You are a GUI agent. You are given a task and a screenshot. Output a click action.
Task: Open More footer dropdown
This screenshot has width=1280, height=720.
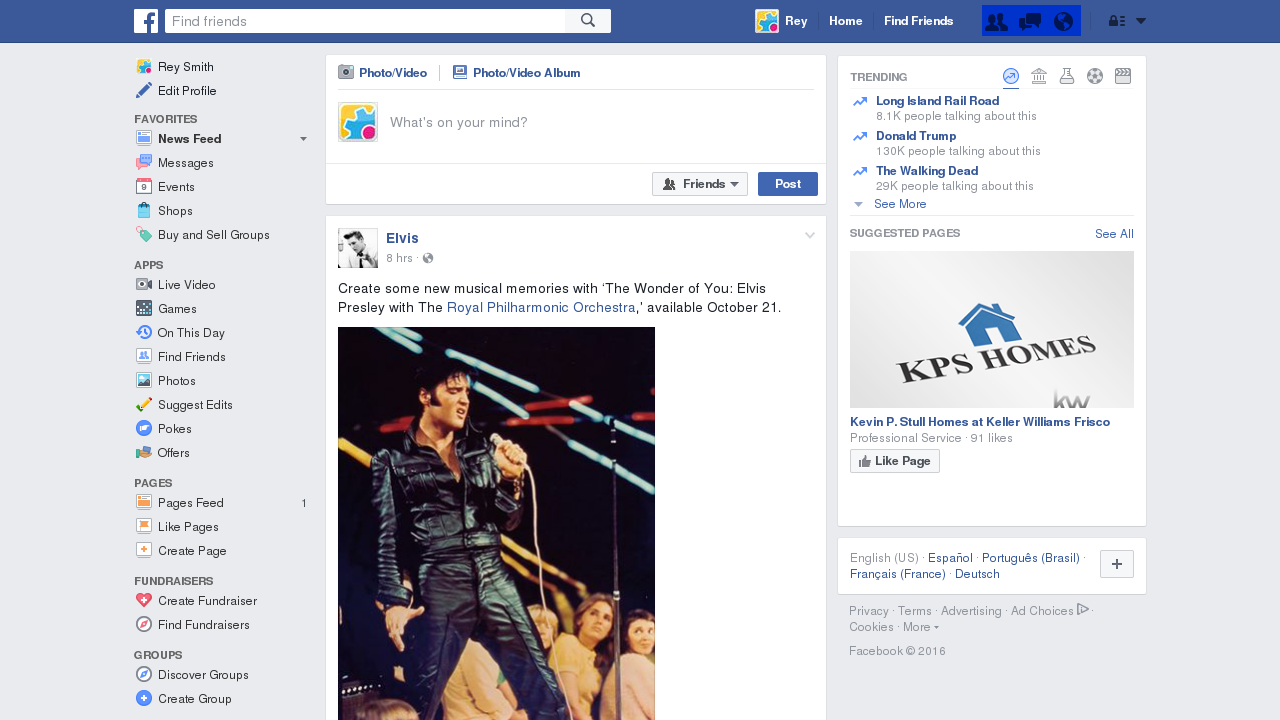(x=920, y=627)
